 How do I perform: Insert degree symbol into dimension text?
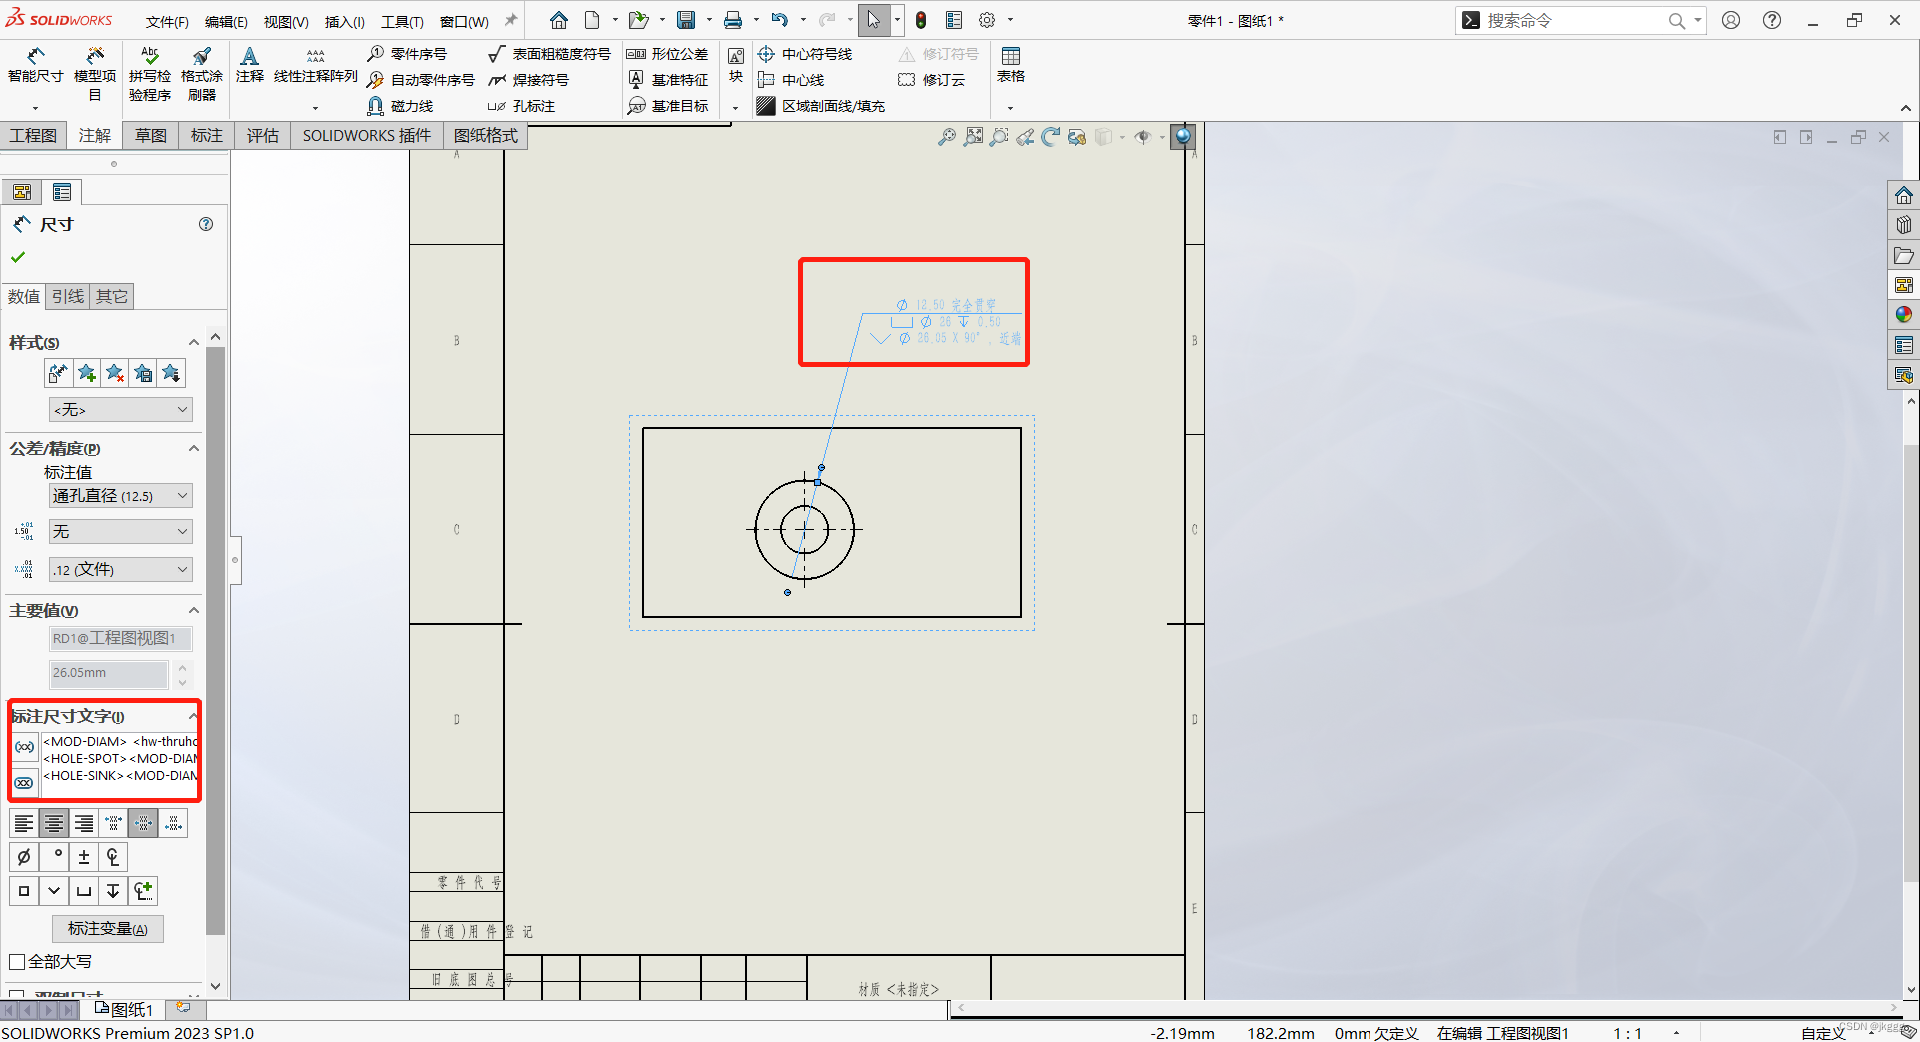54,857
